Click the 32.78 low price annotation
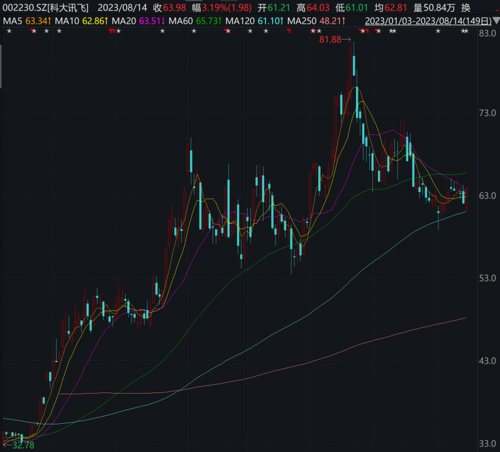The image size is (500, 452). 23,445
